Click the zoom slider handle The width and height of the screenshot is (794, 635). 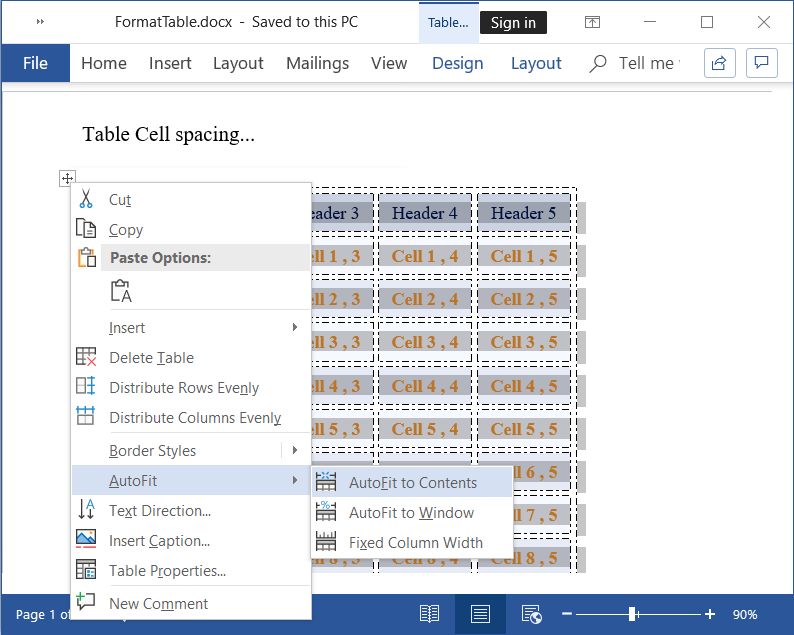click(x=632, y=614)
